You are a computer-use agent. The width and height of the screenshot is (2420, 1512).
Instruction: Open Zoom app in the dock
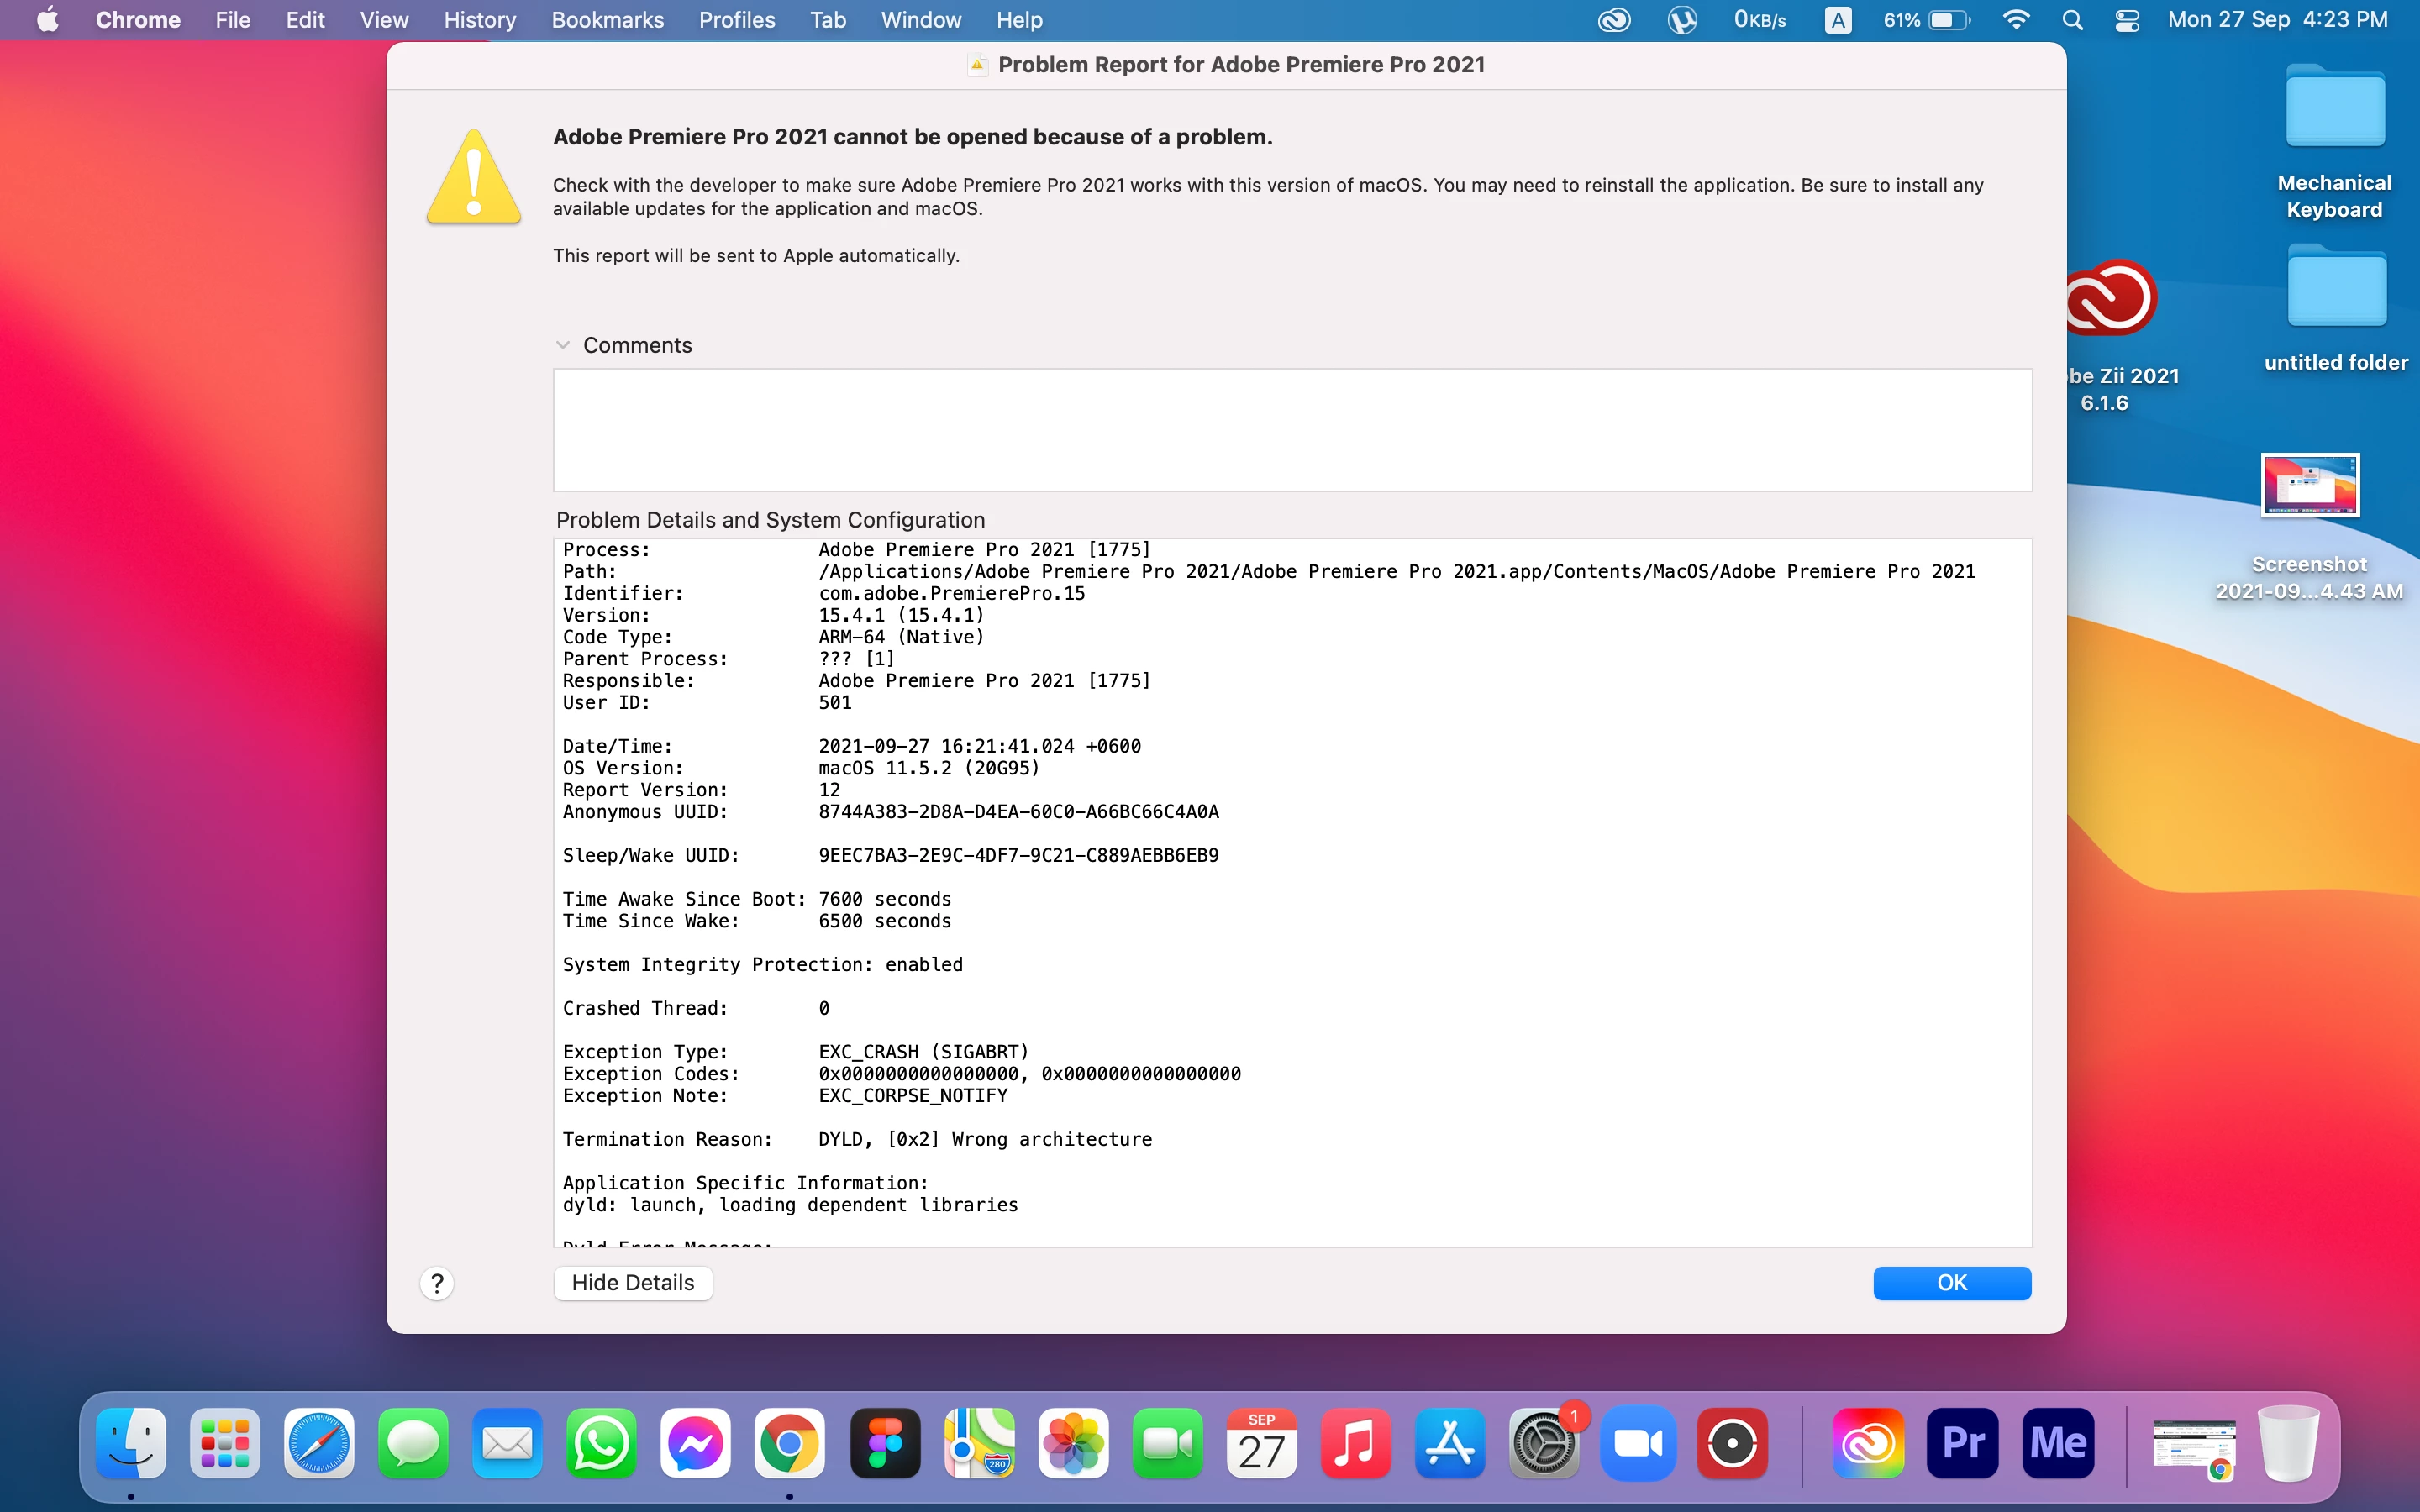pyautogui.click(x=1638, y=1443)
